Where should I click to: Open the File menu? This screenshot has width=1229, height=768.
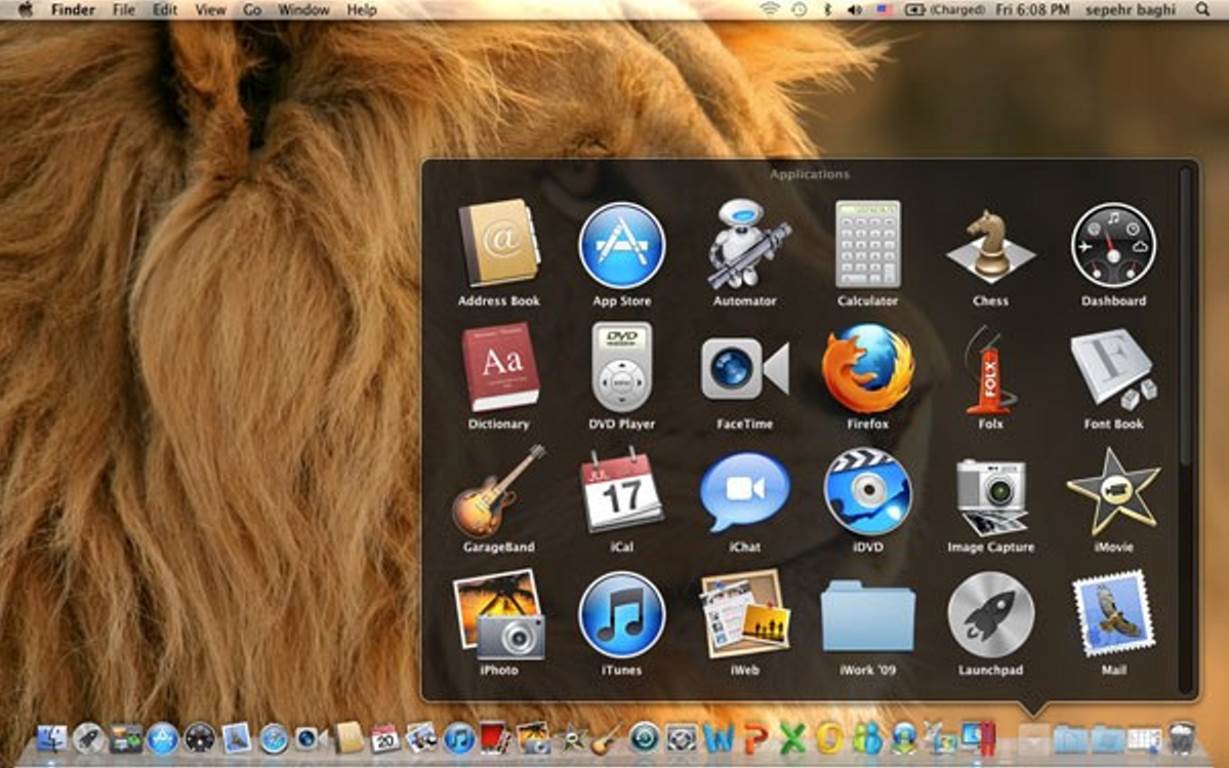(x=123, y=10)
